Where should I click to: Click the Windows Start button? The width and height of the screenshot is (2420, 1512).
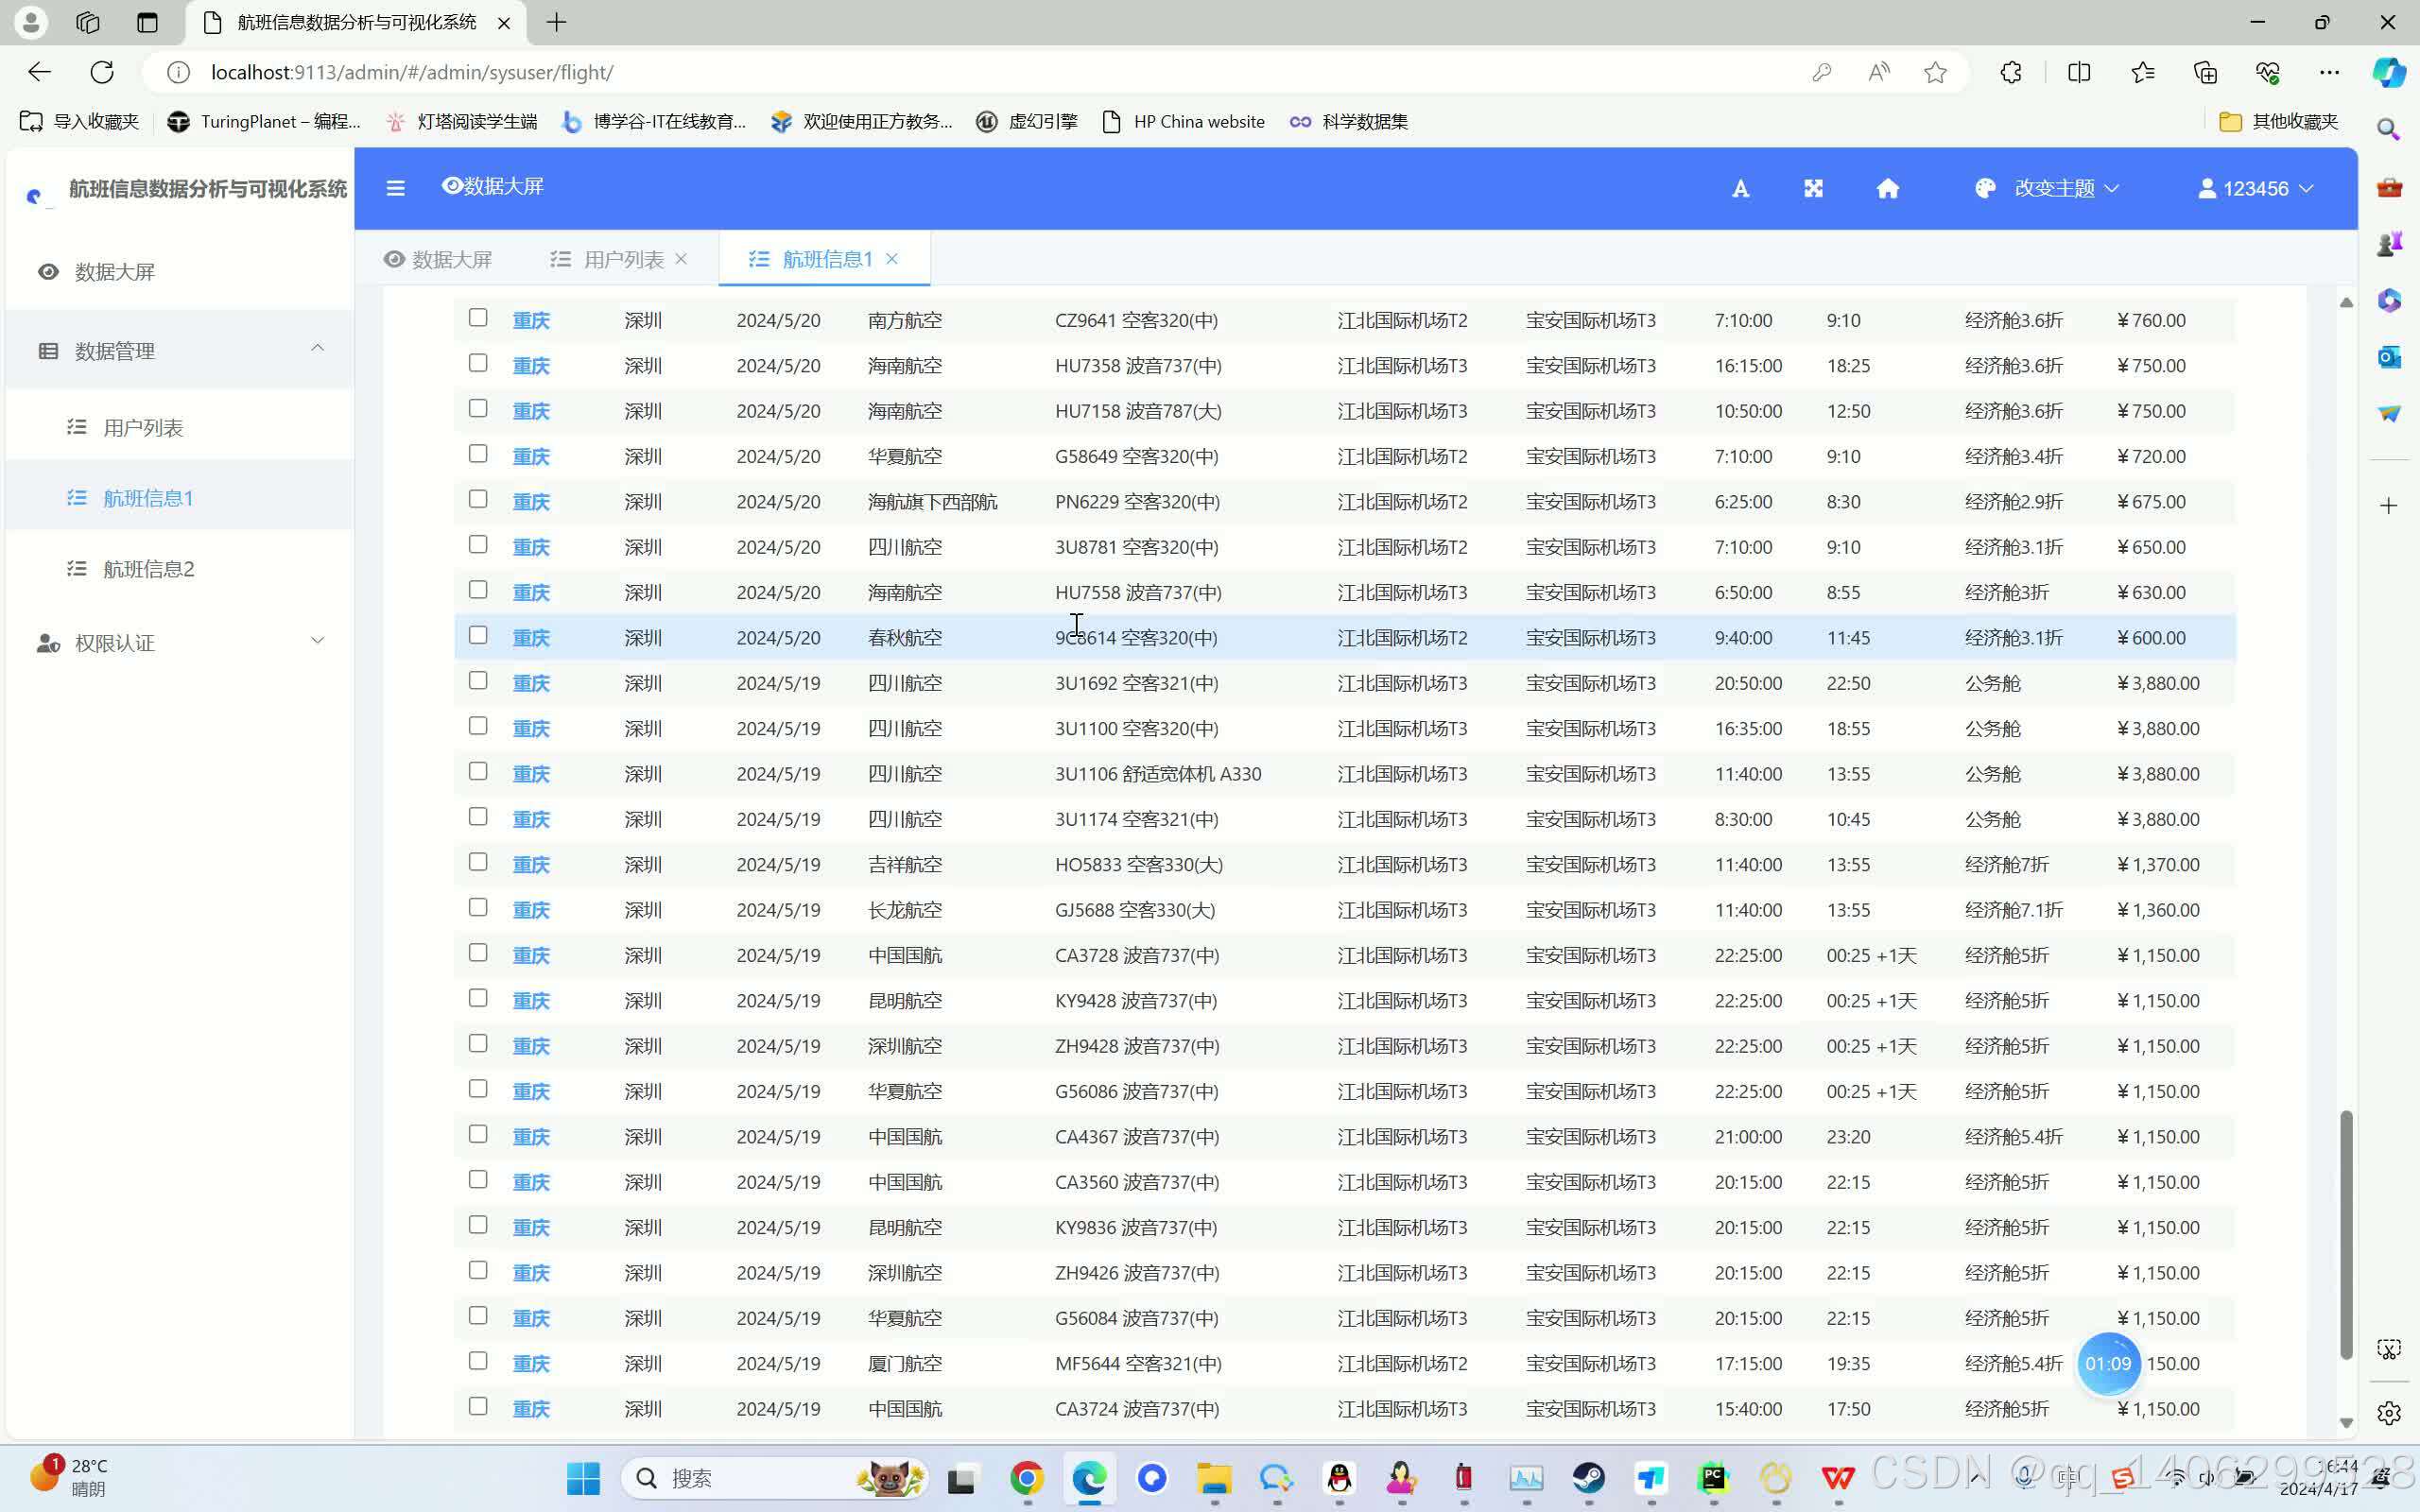[x=583, y=1477]
